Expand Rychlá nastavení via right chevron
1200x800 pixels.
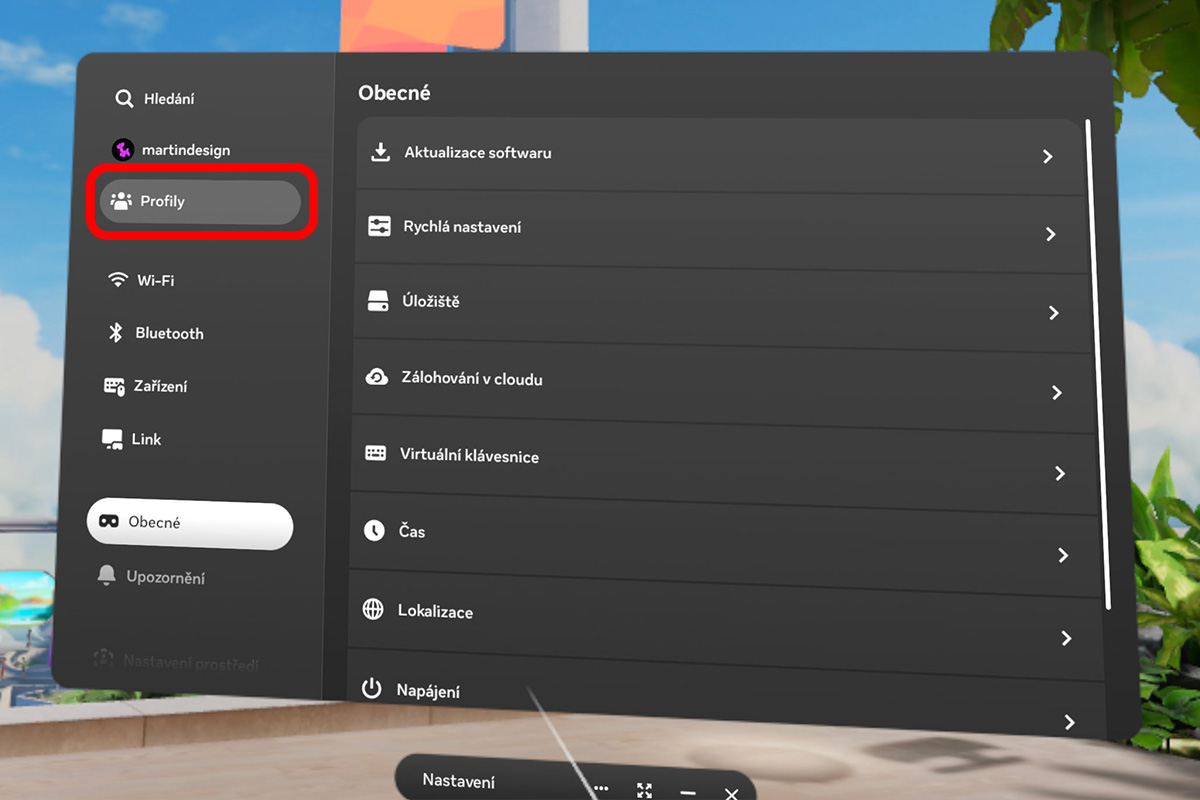[x=1050, y=234]
